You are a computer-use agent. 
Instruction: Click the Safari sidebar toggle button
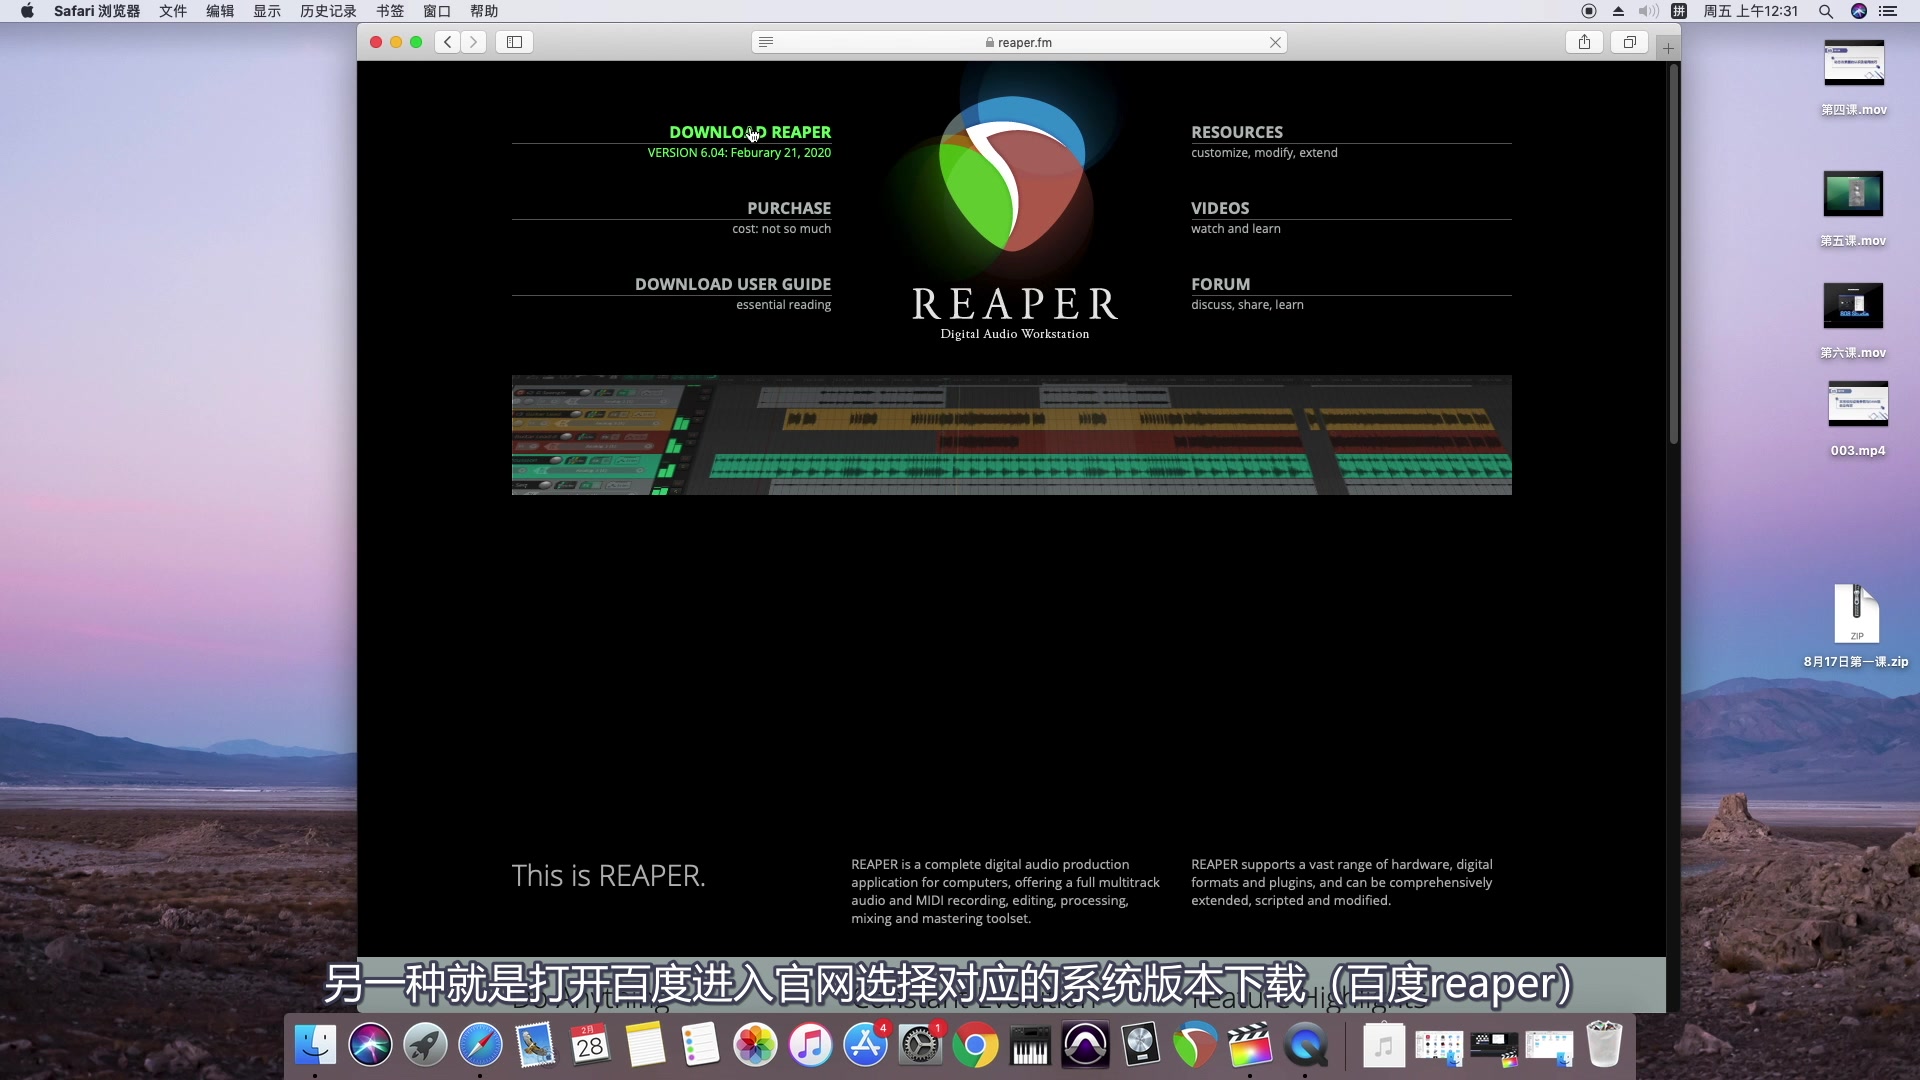[514, 42]
